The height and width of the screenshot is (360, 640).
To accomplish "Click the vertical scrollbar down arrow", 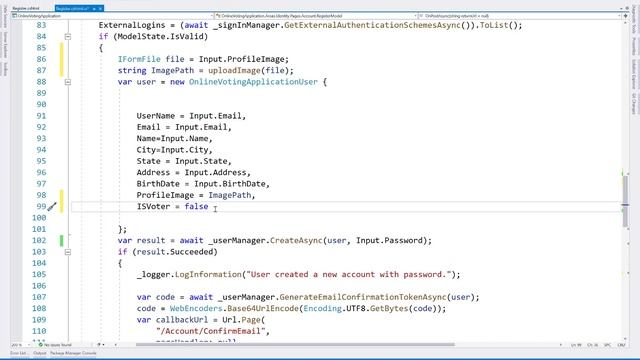I will pos(625,338).
